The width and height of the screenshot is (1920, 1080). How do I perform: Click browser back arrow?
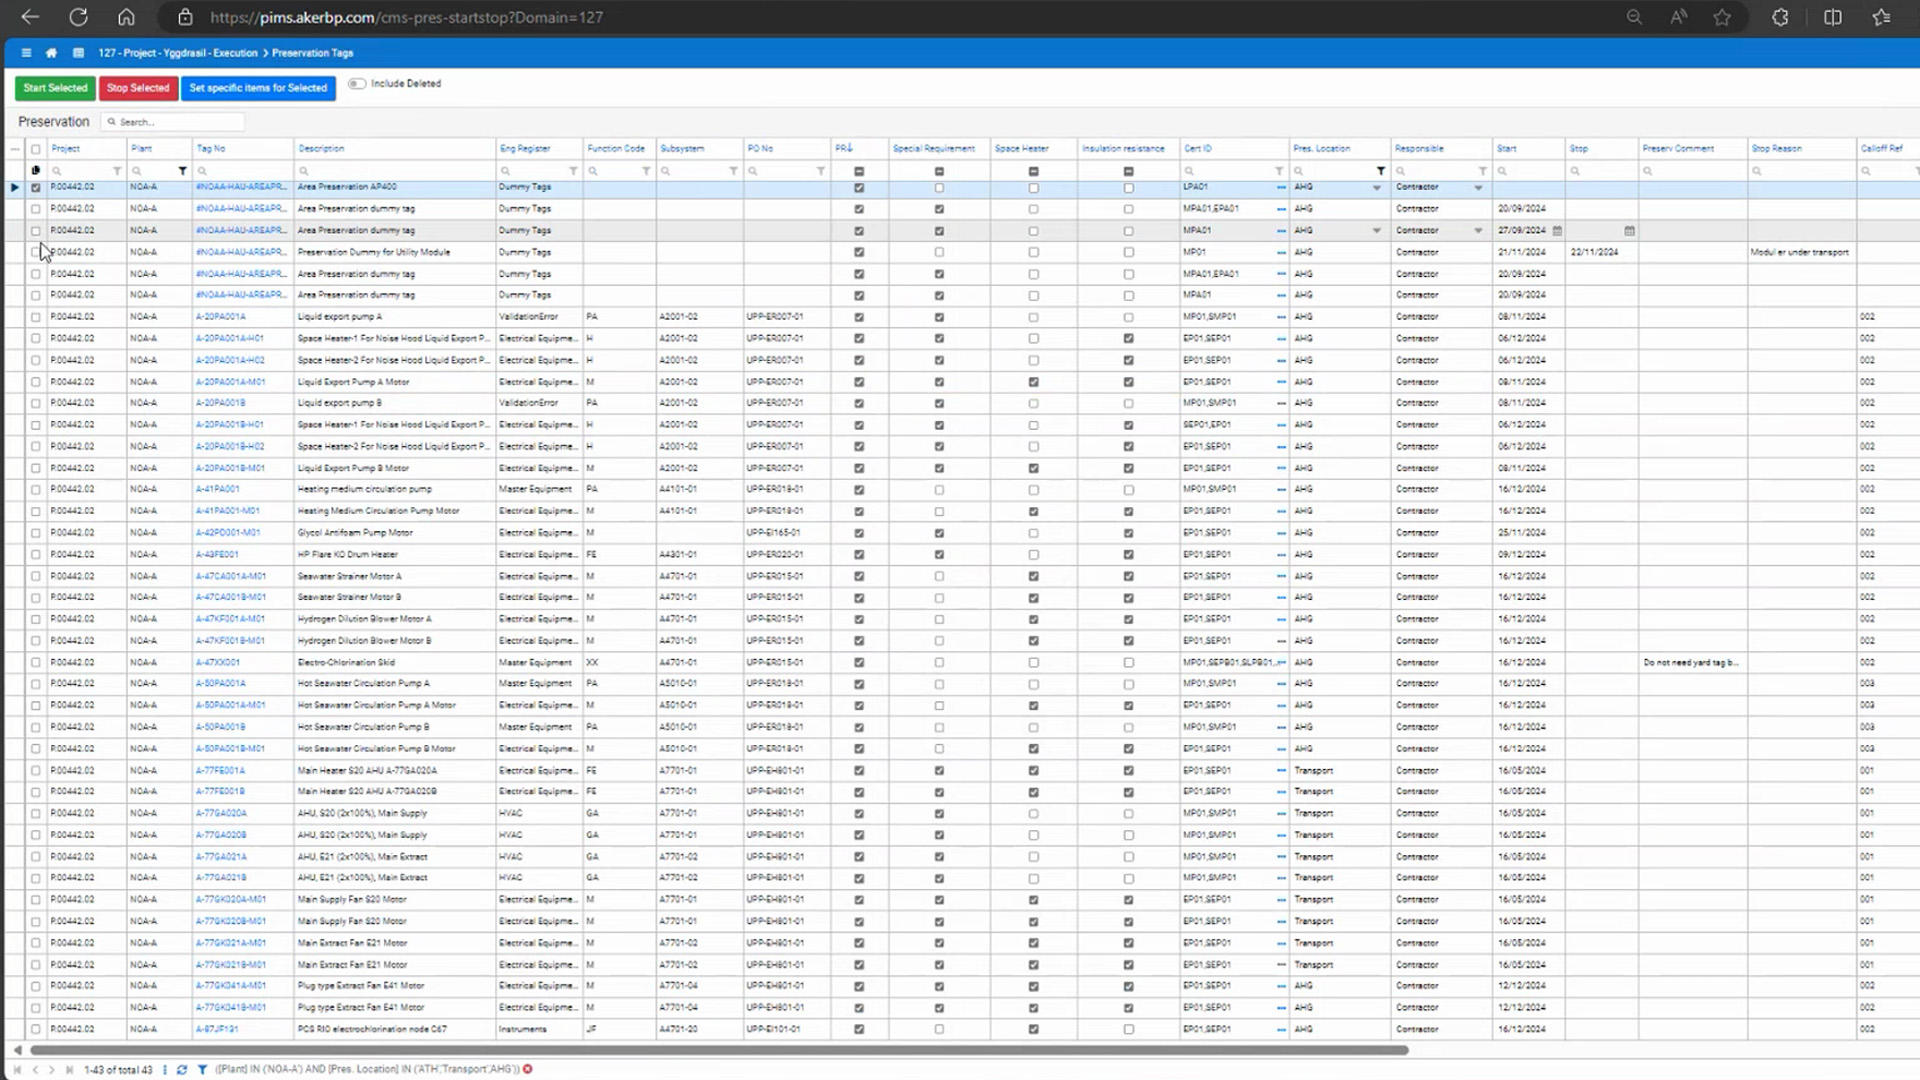point(30,17)
